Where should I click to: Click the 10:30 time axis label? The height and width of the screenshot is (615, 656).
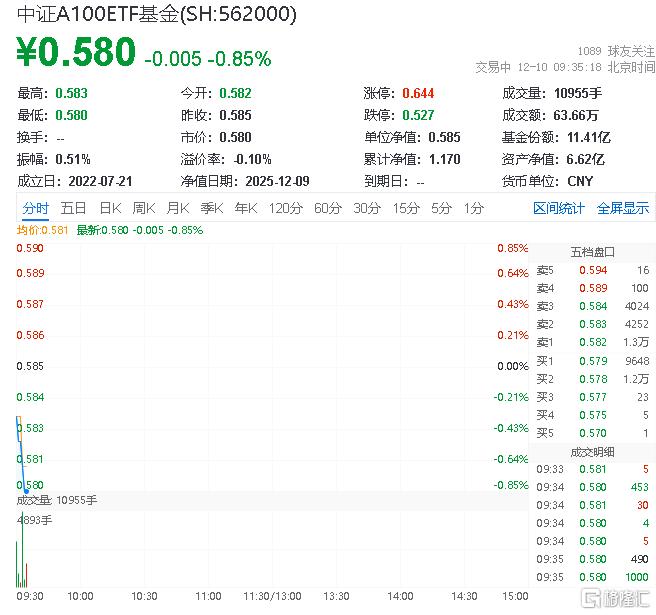[x=144, y=596]
